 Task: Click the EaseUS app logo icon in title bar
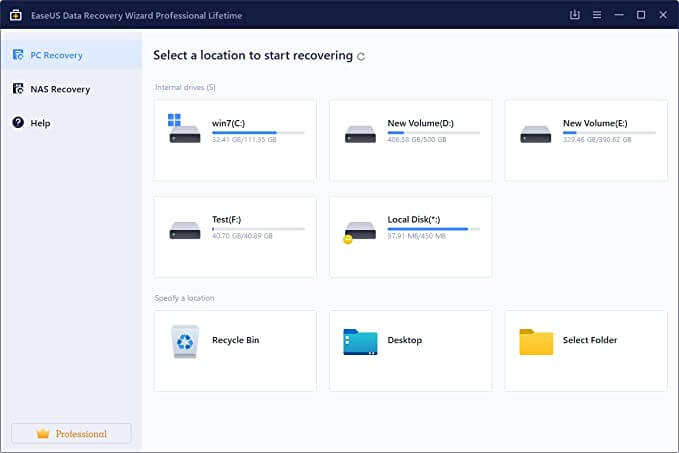(x=16, y=15)
